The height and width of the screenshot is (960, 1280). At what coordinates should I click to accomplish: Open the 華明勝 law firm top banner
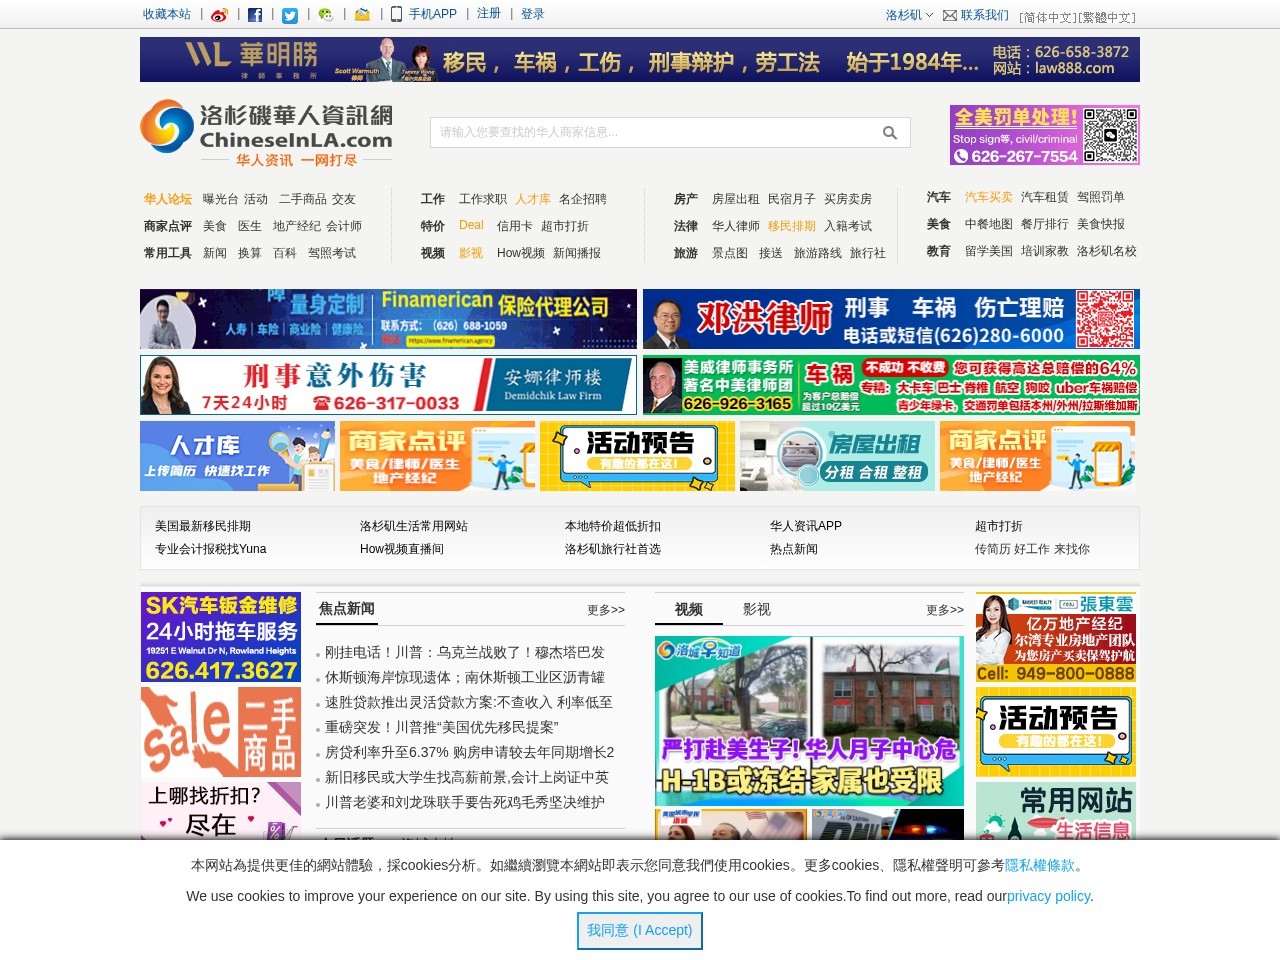pos(640,60)
